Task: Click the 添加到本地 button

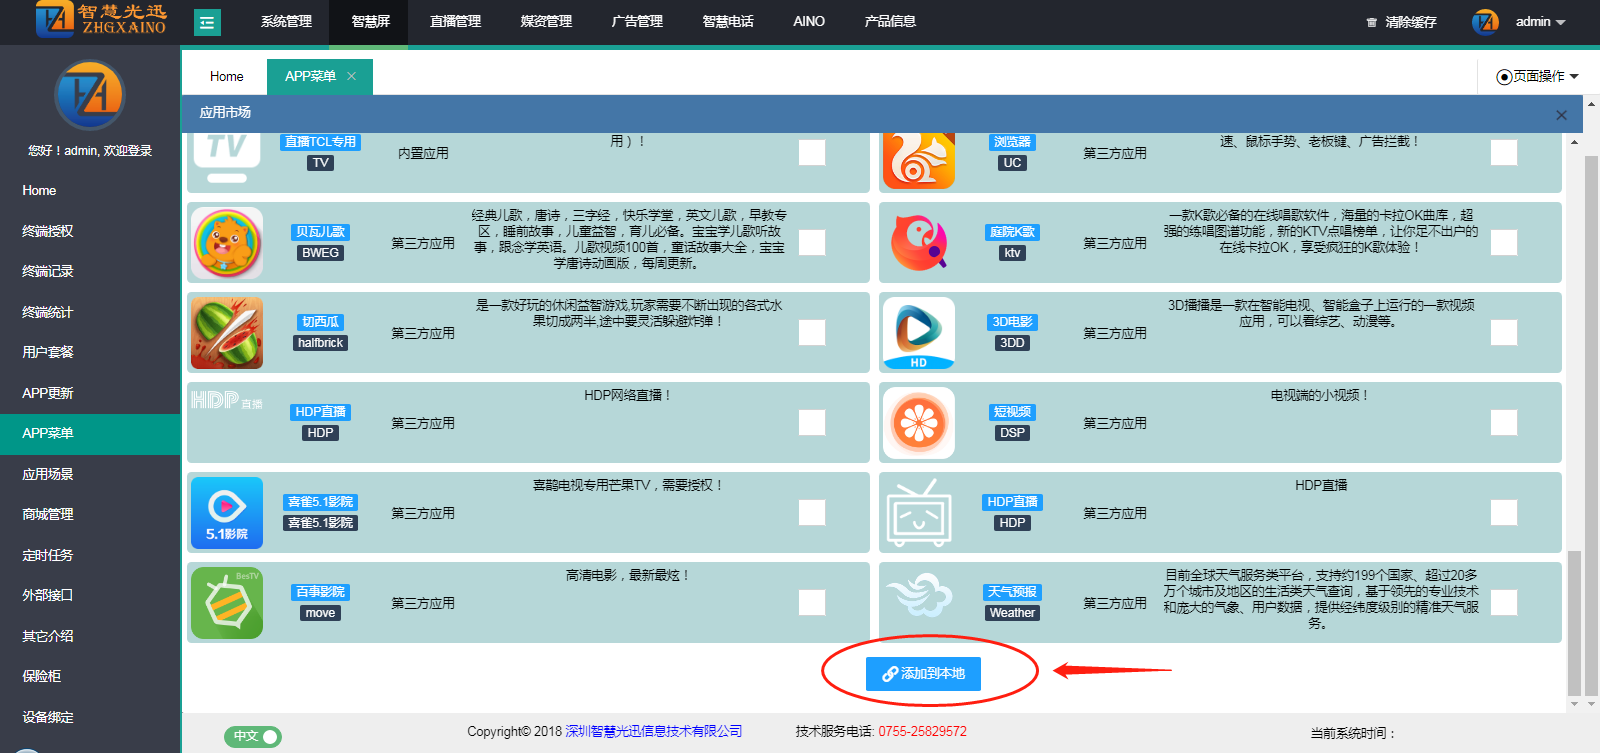Action: pyautogui.click(x=923, y=674)
